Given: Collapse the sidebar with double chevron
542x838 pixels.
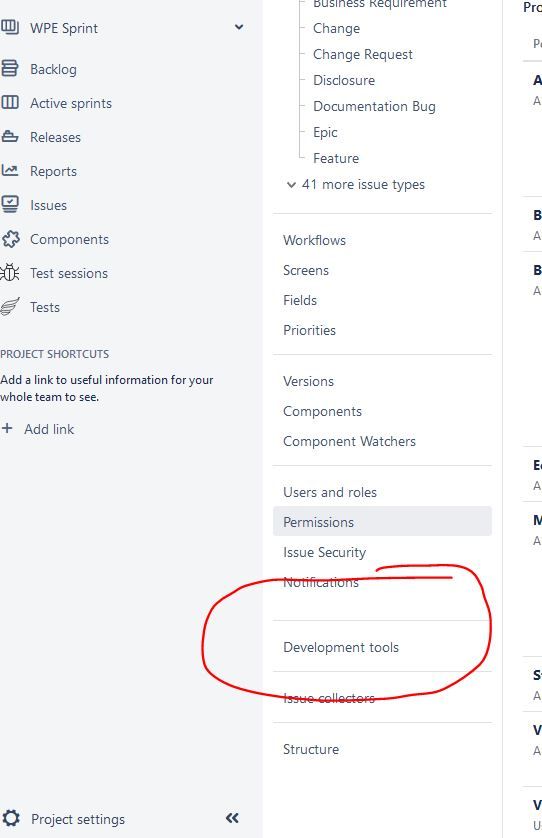Looking at the screenshot, I should tap(233, 818).
